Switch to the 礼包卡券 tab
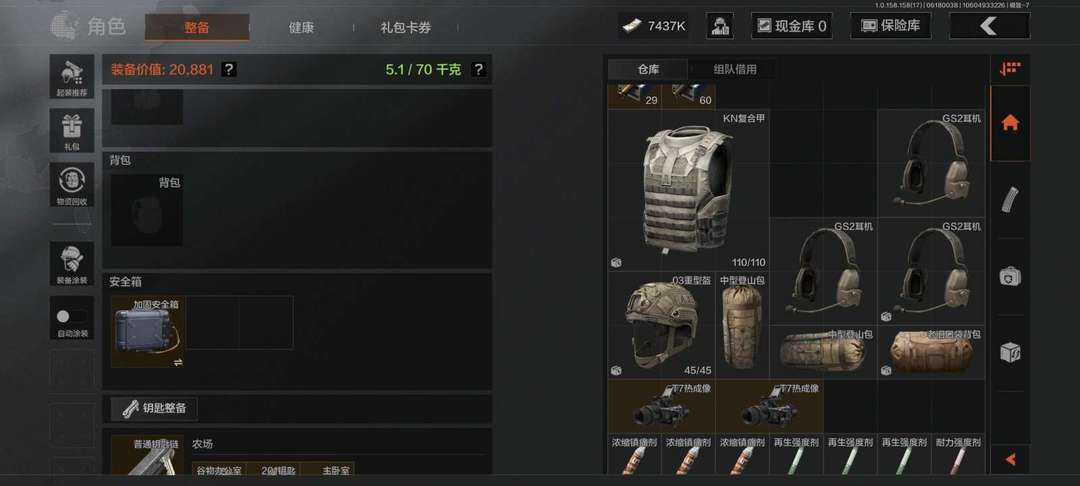1080x486 pixels. tap(406, 28)
